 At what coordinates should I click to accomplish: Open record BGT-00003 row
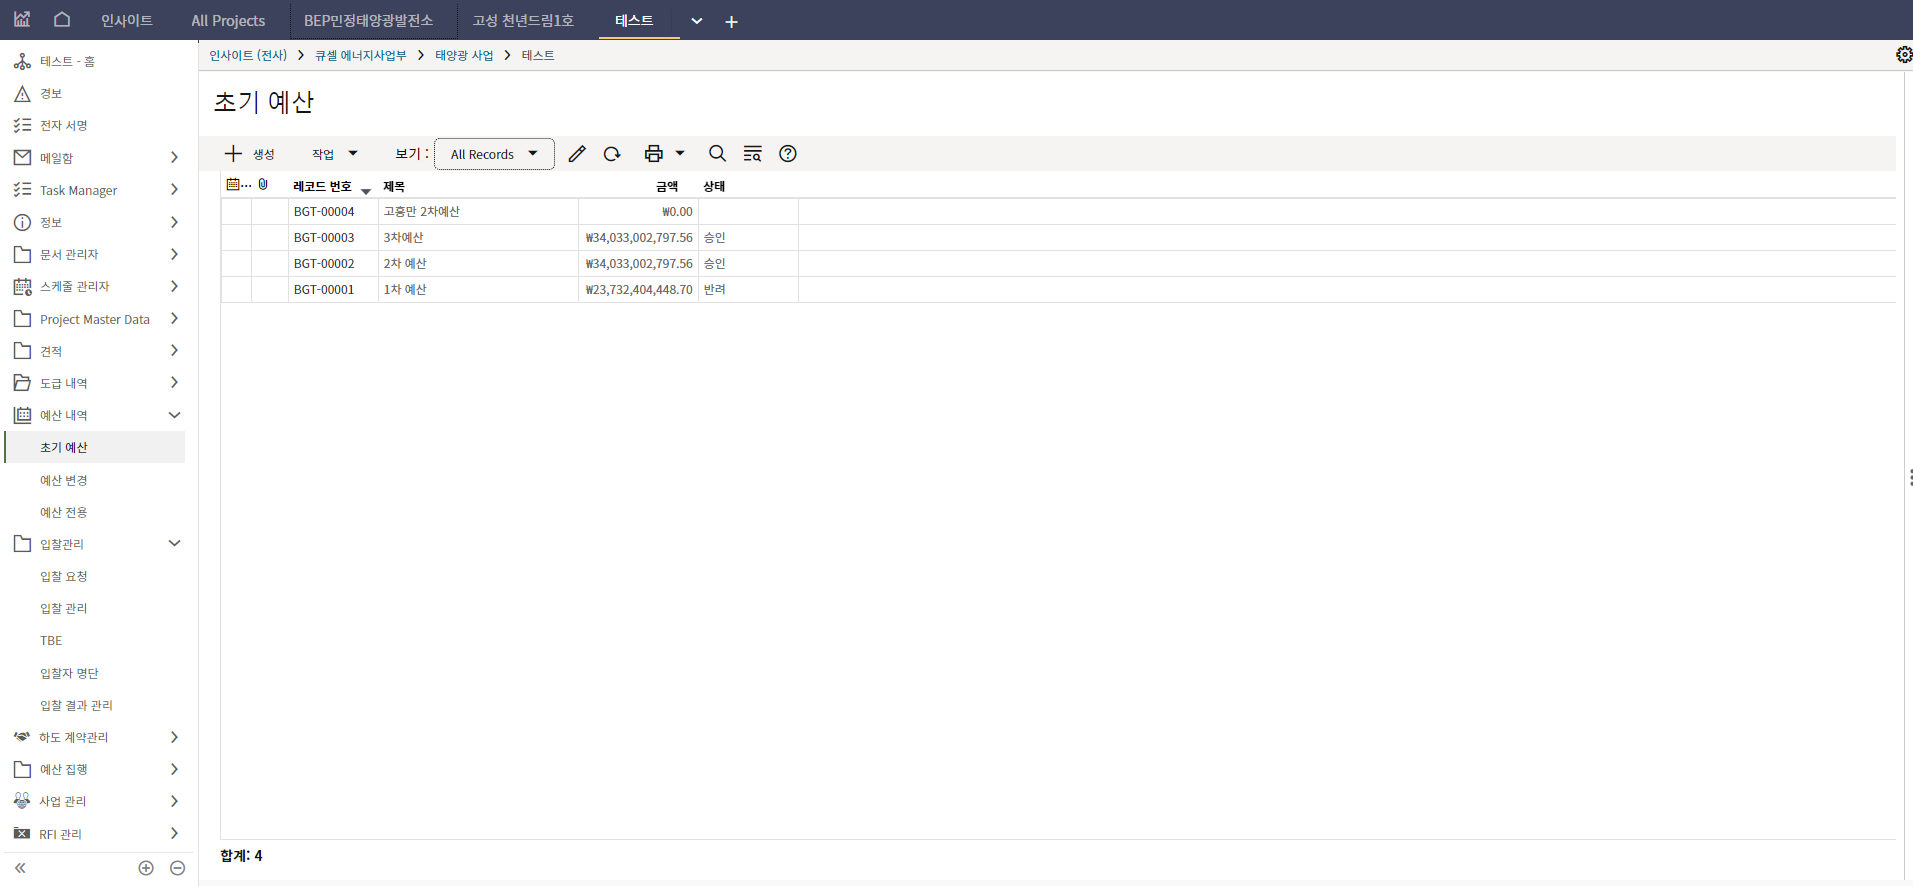[324, 238]
